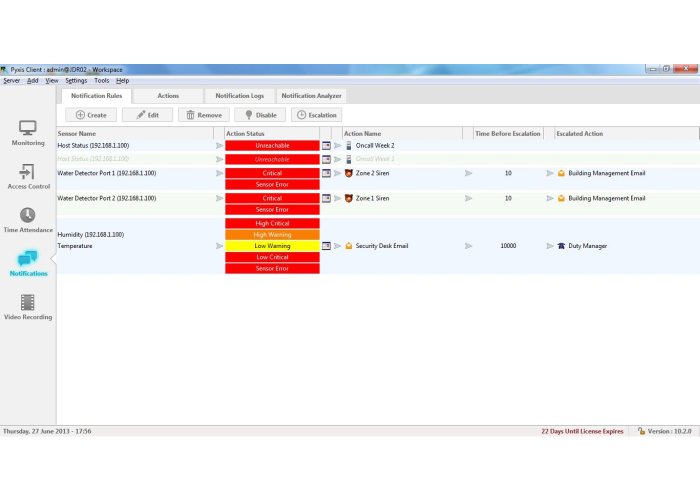
Task: Select the Humidity (192.168.1.100) sensor
Action: coord(91,234)
